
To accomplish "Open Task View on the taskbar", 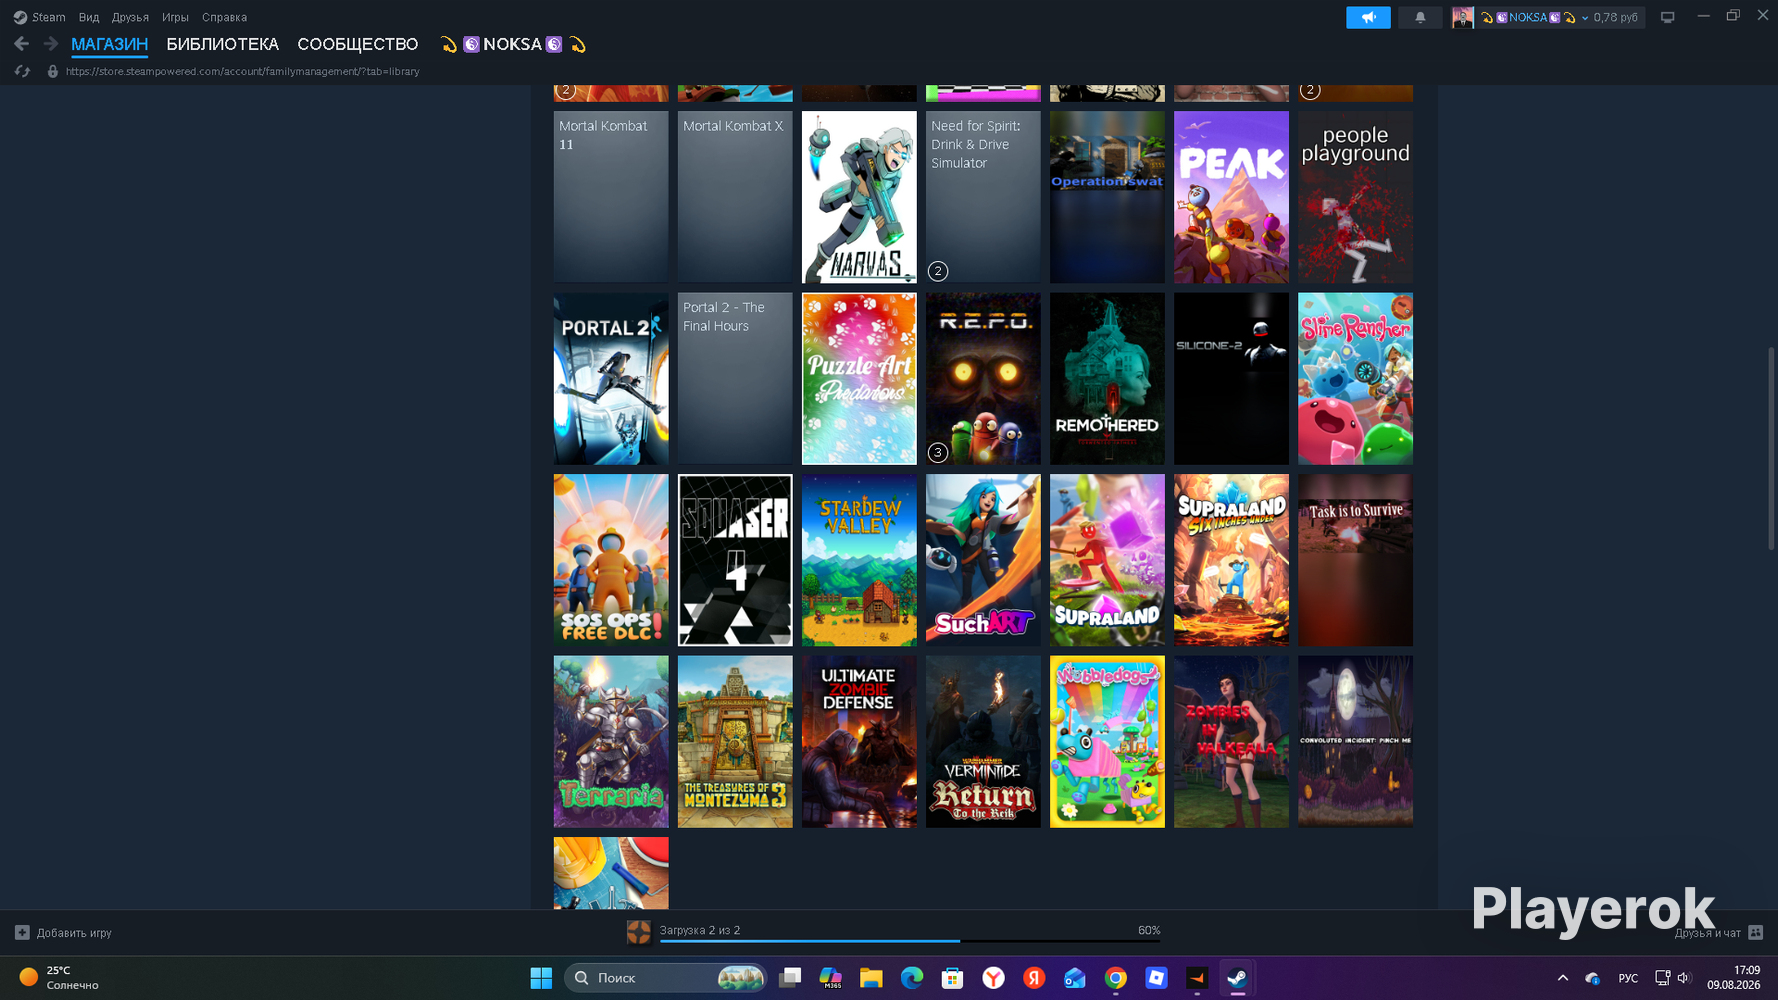I will [790, 978].
